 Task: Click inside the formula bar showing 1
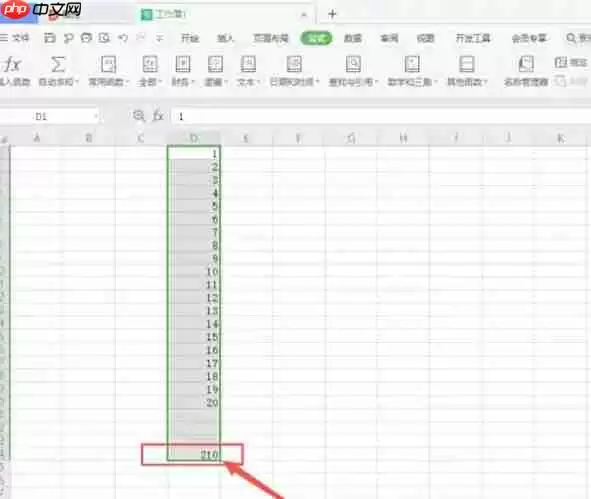(381, 116)
